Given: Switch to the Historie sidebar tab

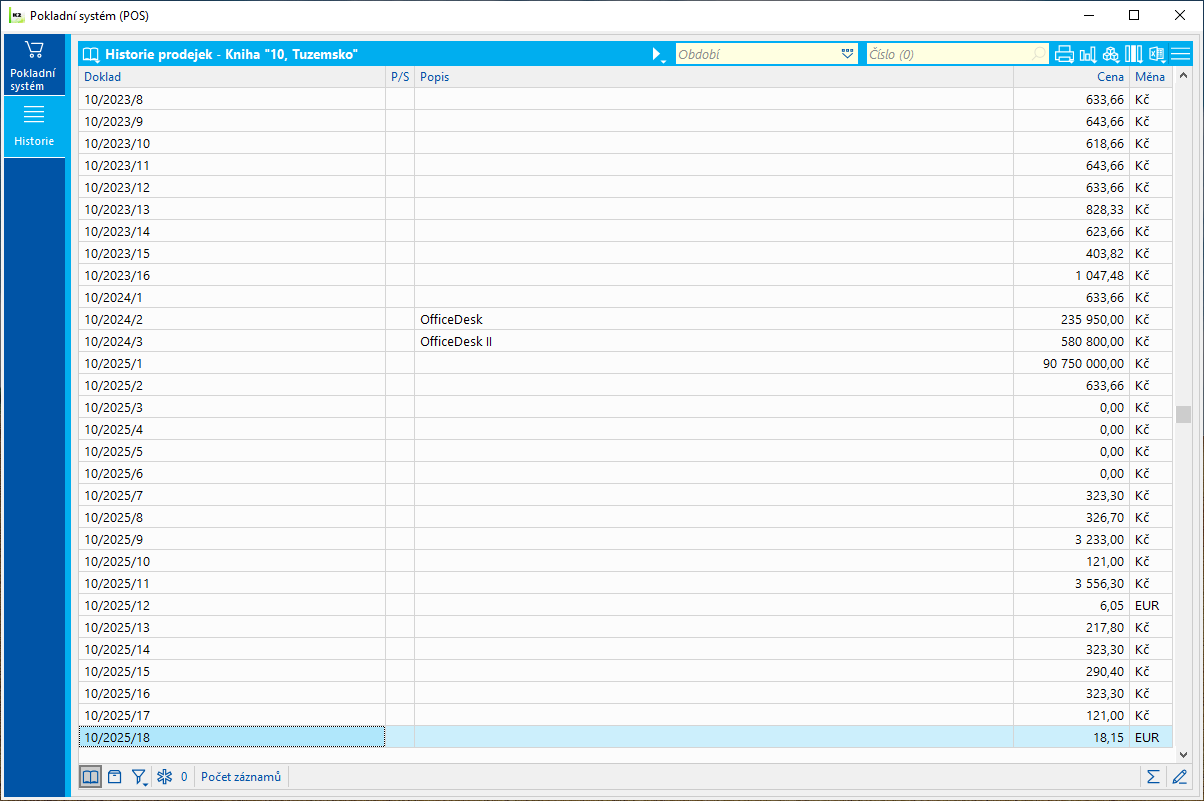Looking at the screenshot, I should pyautogui.click(x=34, y=126).
